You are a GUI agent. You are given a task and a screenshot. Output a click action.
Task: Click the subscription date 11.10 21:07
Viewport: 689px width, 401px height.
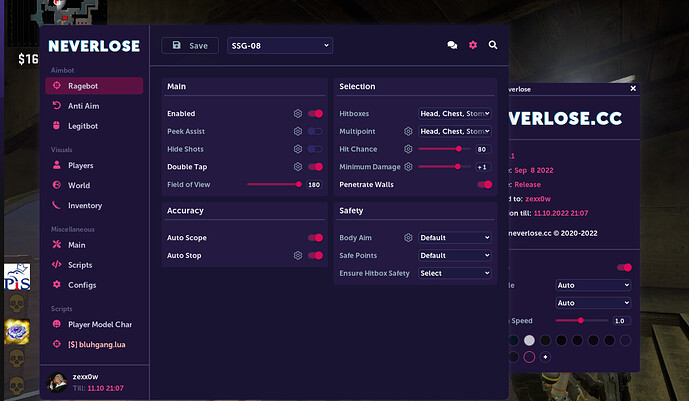coord(105,388)
